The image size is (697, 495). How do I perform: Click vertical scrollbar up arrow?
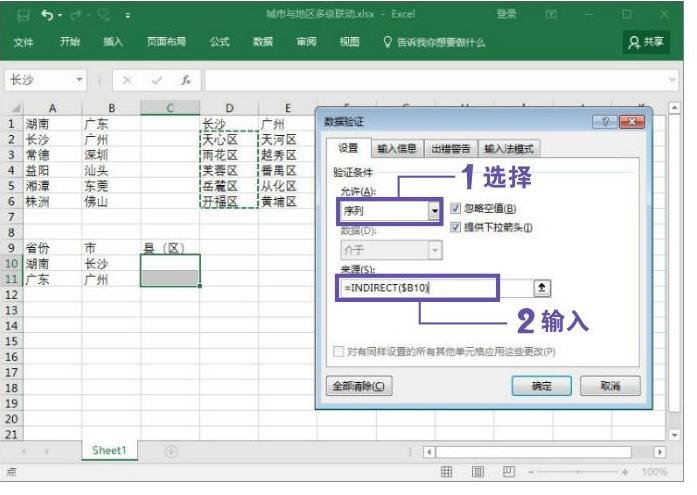point(674,108)
